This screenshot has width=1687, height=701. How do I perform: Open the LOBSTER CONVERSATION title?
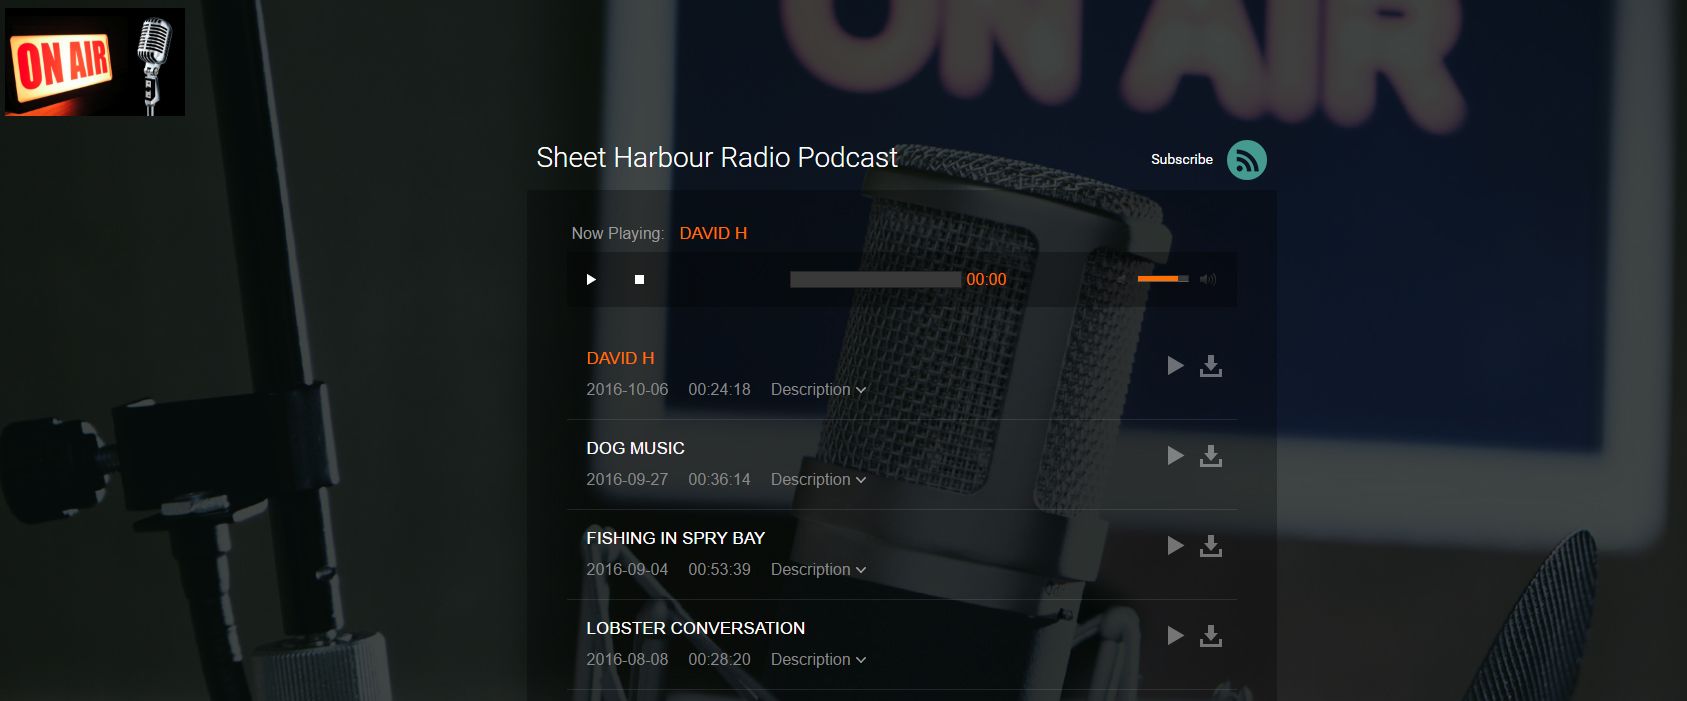(695, 628)
